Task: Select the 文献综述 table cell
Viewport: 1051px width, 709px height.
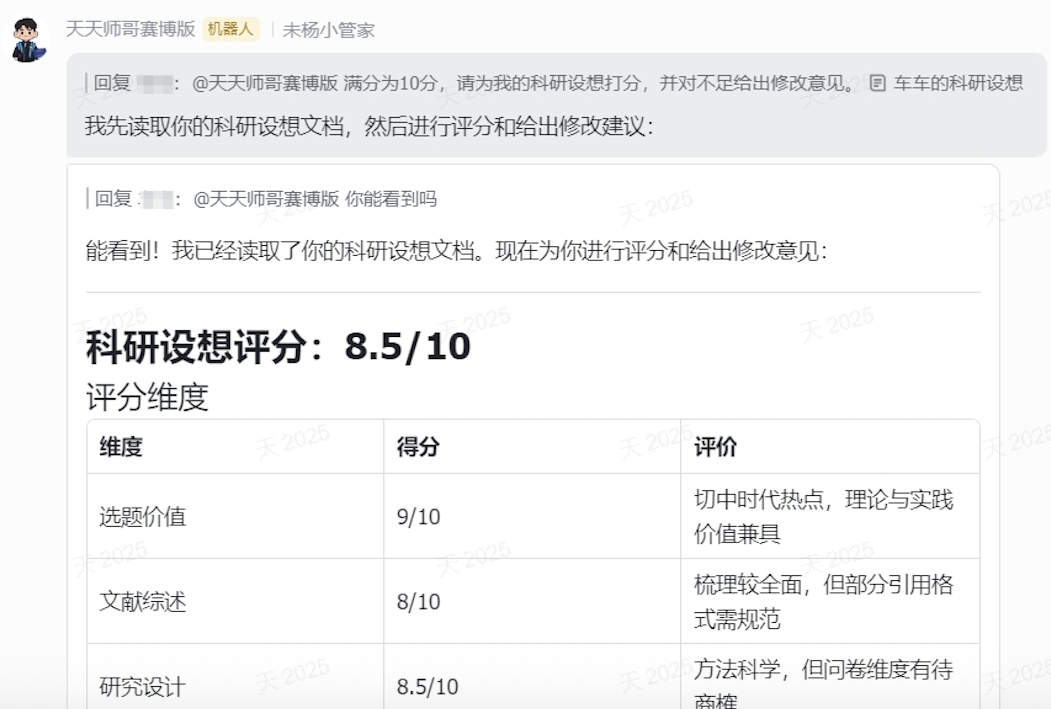Action: click(142, 602)
